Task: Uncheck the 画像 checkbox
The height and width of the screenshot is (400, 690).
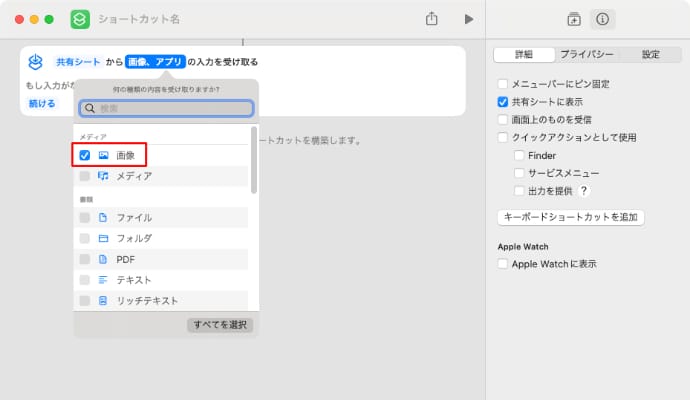Action: [x=85, y=155]
